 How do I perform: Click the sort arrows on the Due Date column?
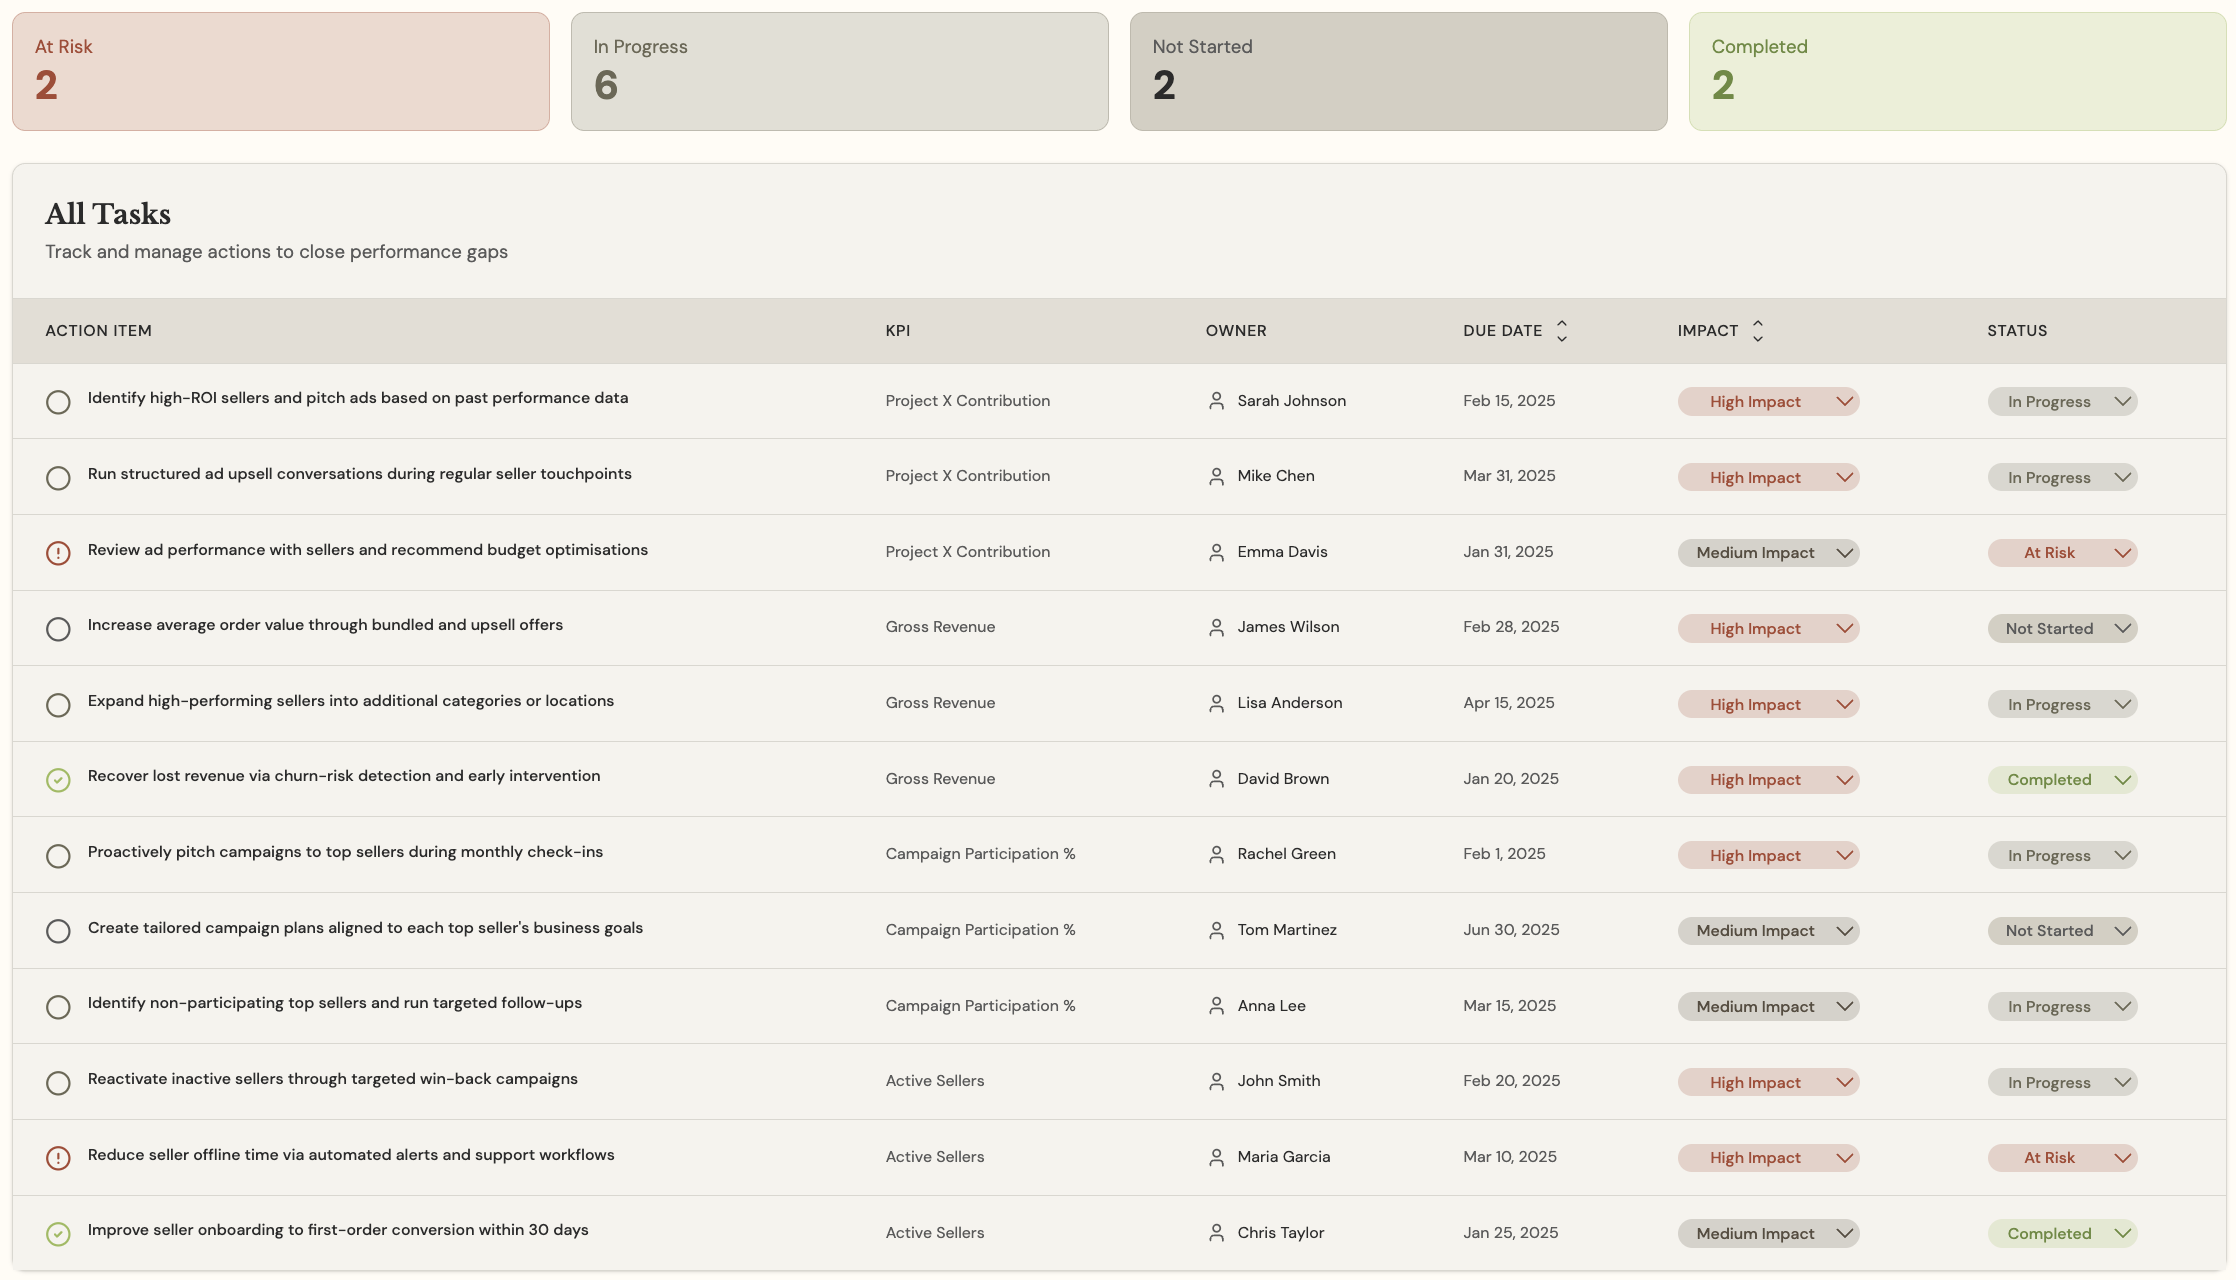click(x=1562, y=330)
